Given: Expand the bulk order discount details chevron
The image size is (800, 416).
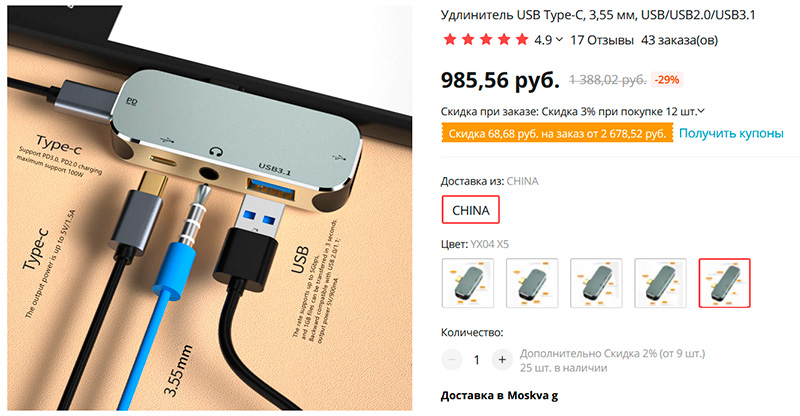Looking at the screenshot, I should tap(702, 111).
